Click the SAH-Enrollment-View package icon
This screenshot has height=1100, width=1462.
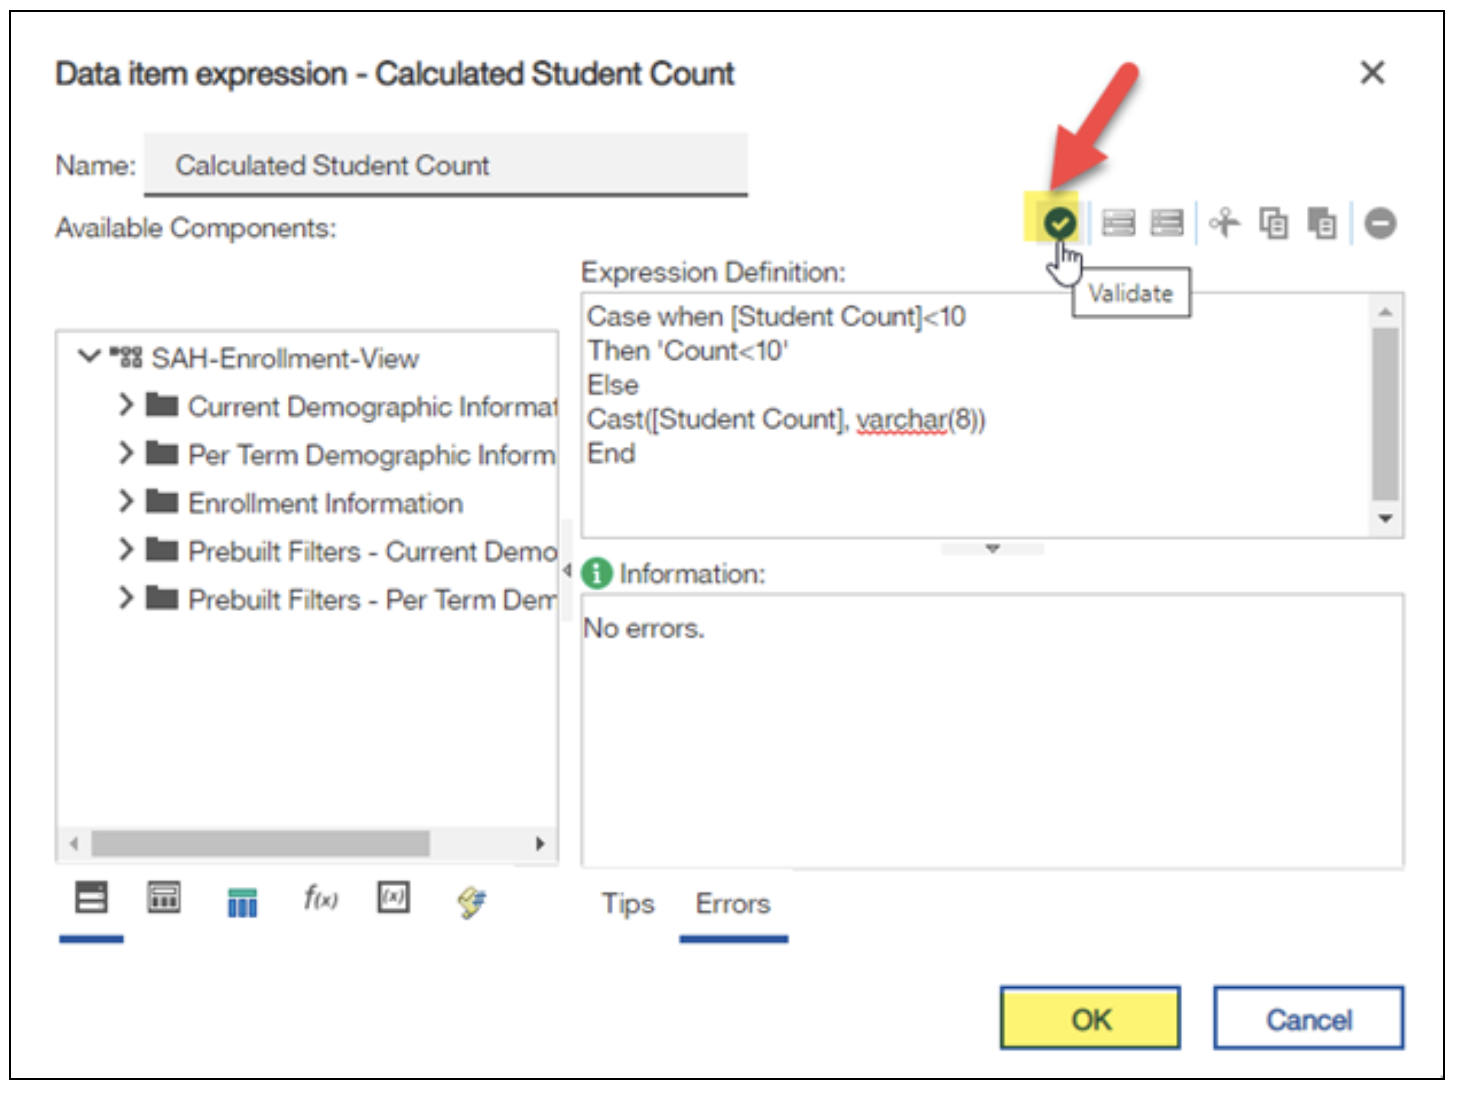pyautogui.click(x=126, y=357)
